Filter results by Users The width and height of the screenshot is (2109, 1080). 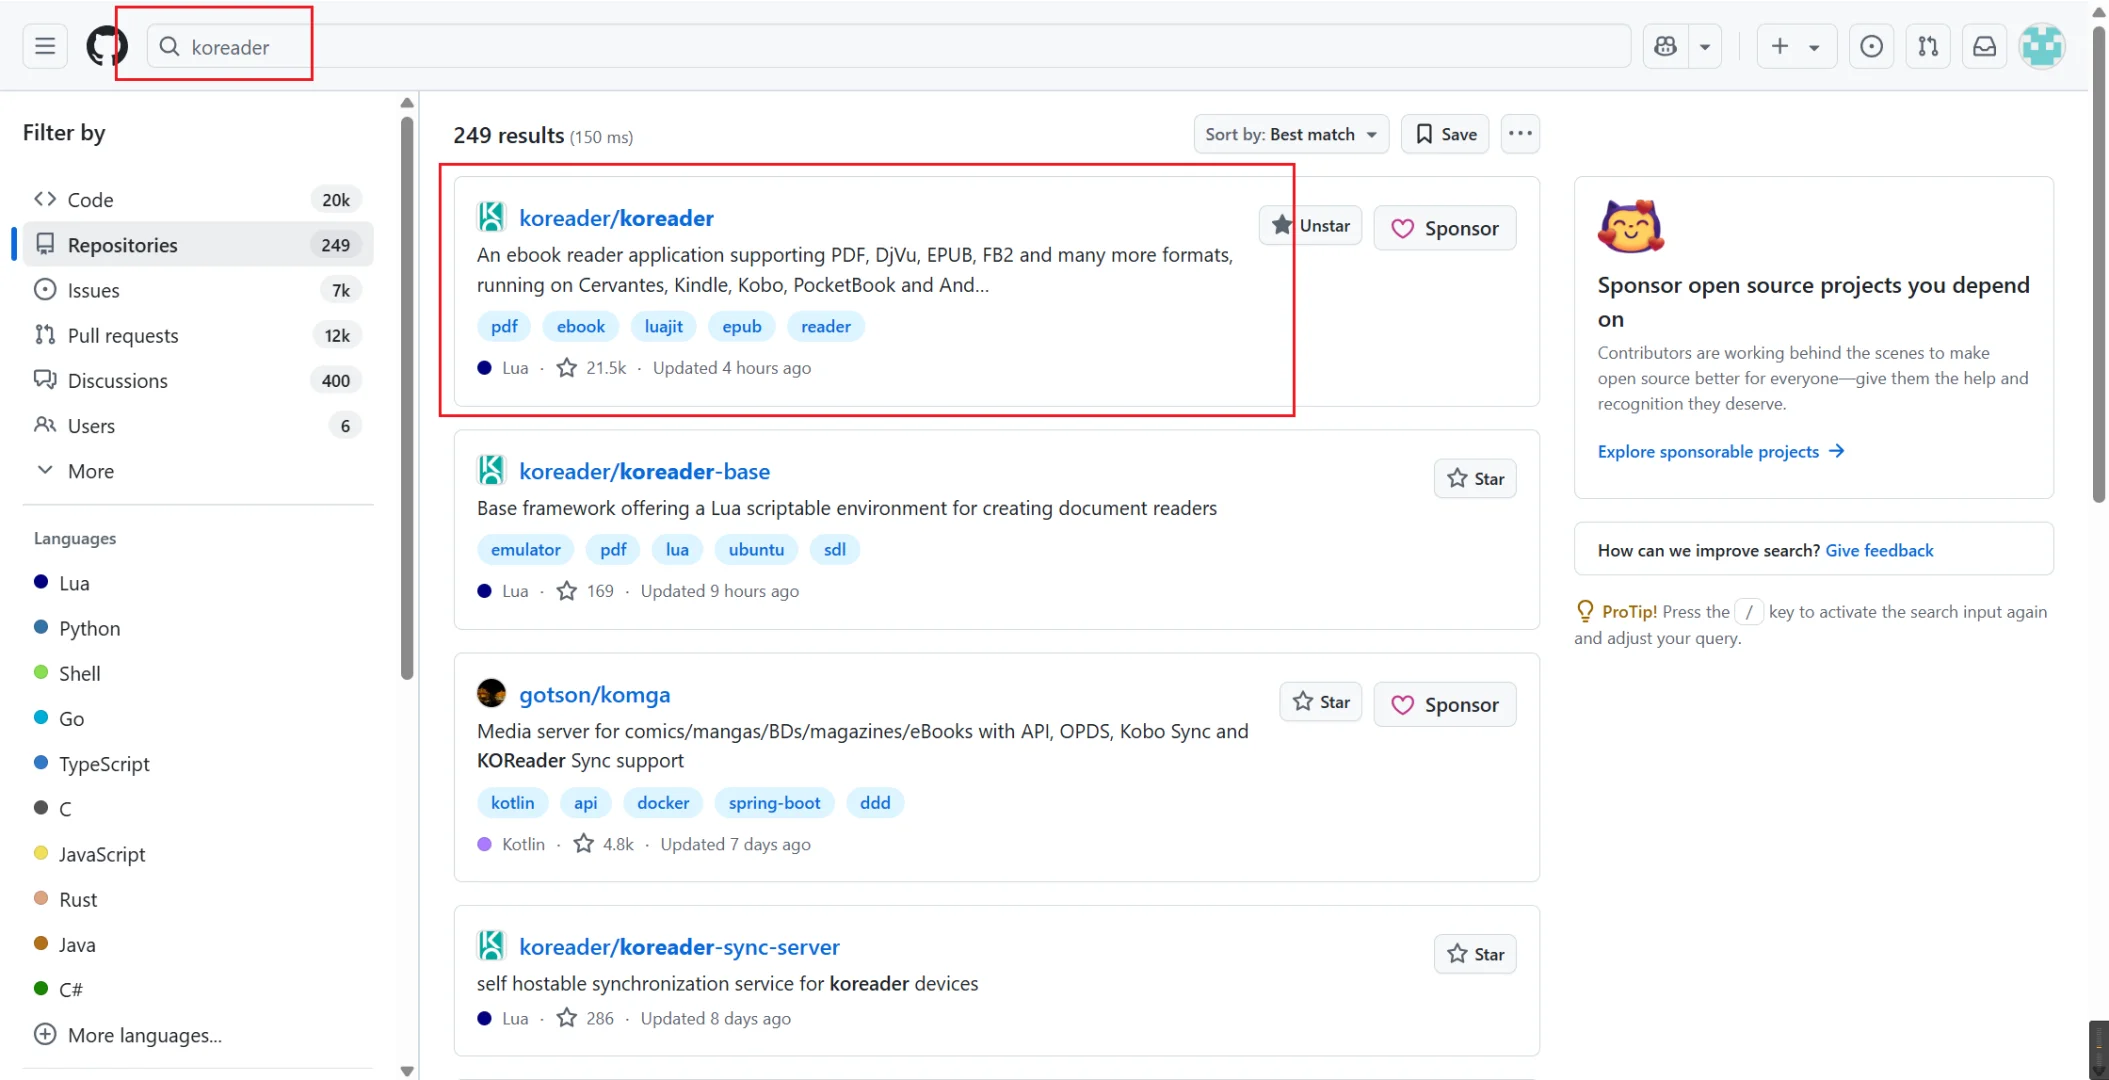coord(198,425)
